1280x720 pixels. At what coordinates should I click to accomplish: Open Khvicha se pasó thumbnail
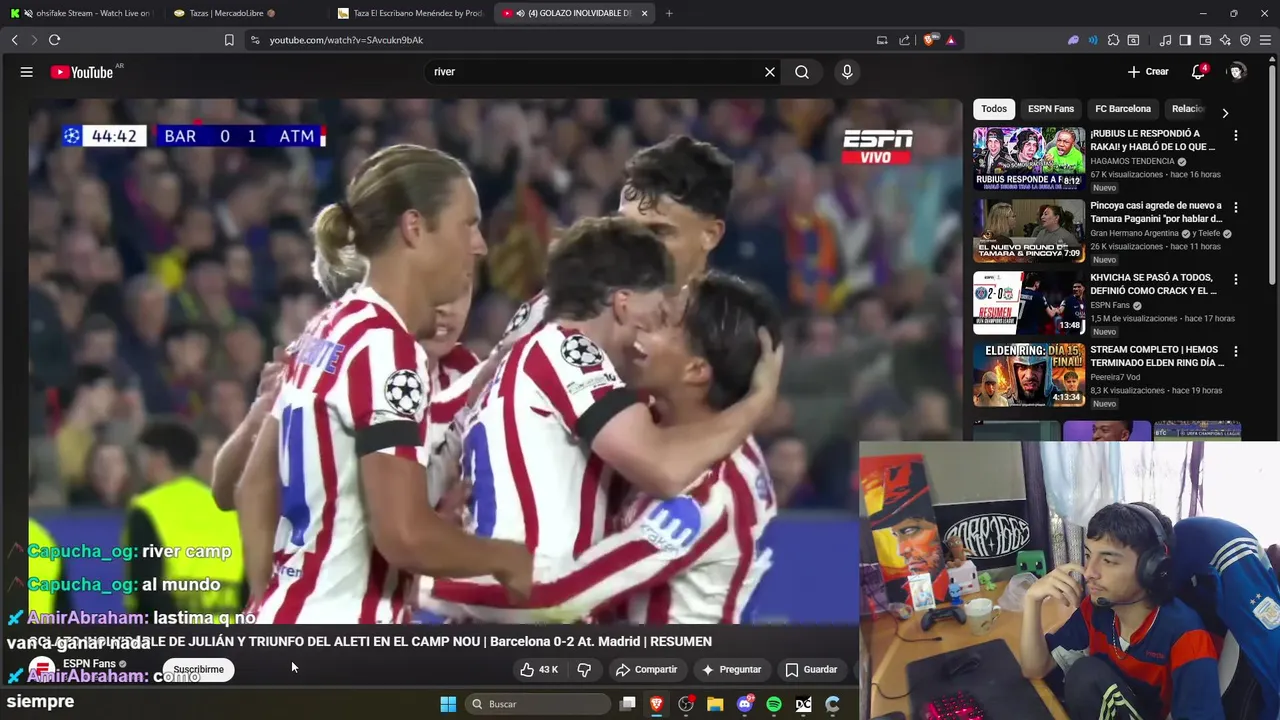pyautogui.click(x=1029, y=302)
